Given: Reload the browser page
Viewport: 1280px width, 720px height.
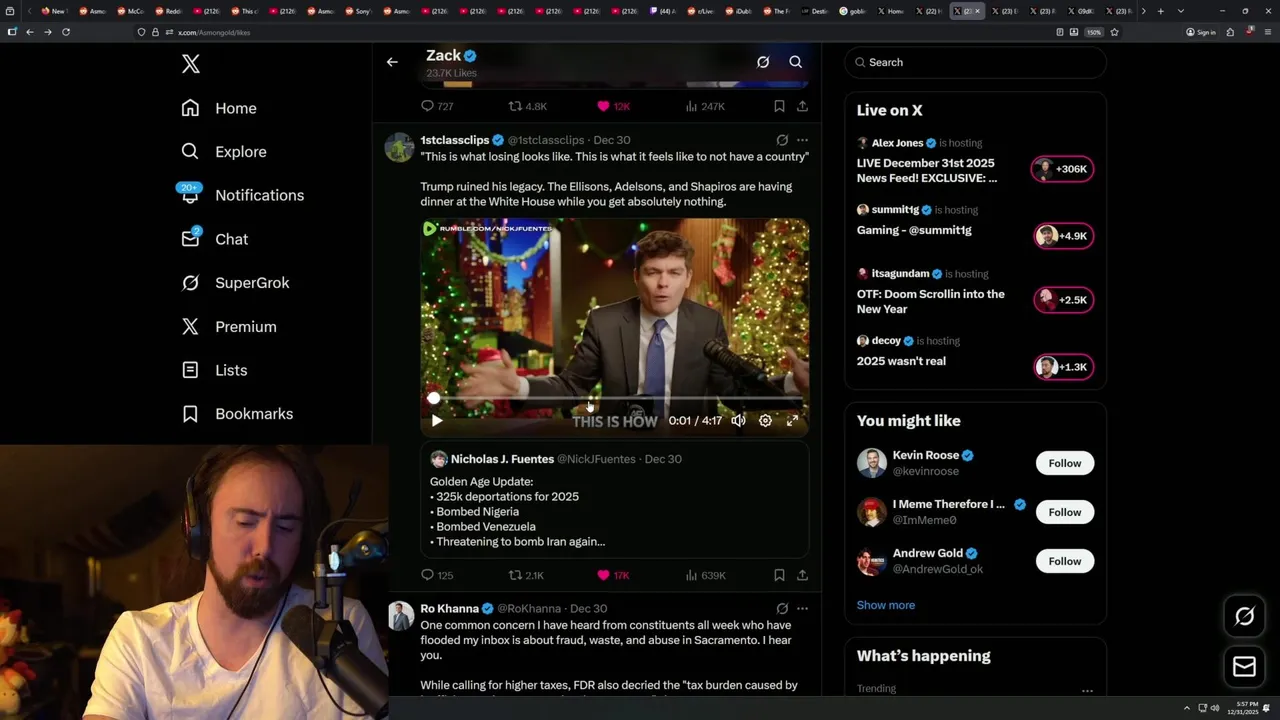Looking at the screenshot, I should (66, 32).
